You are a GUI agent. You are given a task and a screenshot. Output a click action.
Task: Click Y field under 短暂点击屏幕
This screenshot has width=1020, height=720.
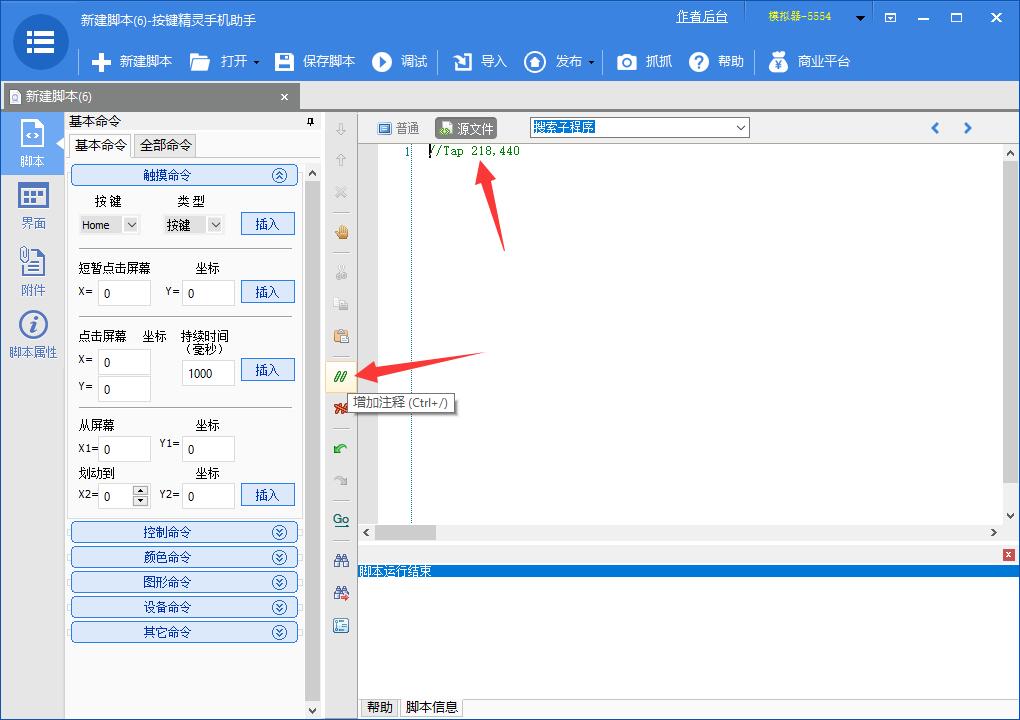pos(208,293)
